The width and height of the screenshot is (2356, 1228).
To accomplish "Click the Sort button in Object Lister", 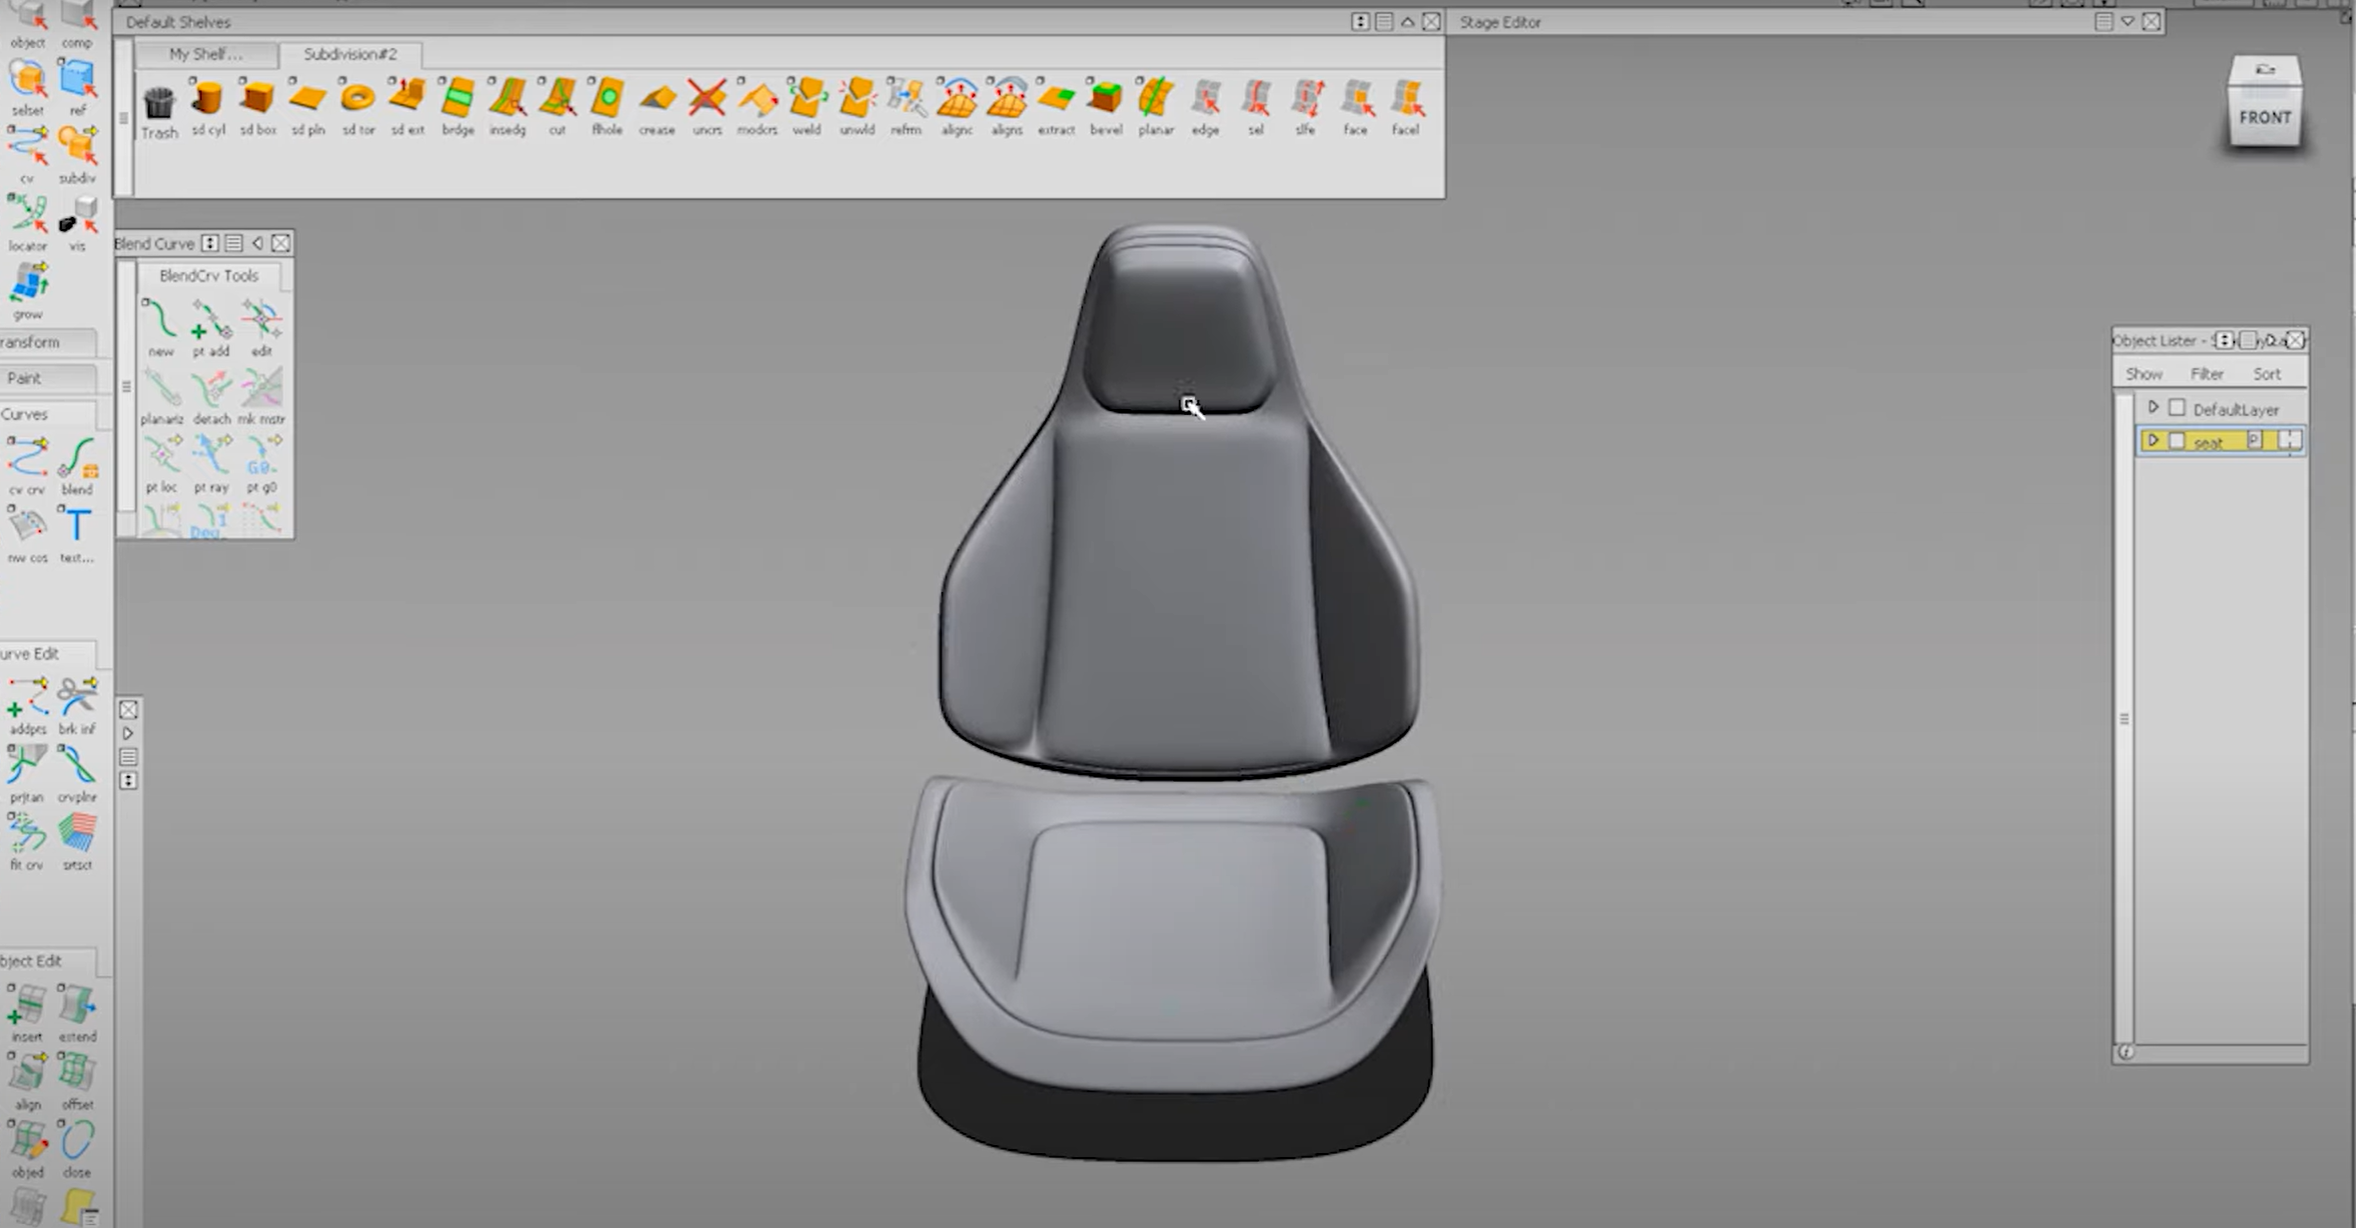I will [x=2268, y=374].
